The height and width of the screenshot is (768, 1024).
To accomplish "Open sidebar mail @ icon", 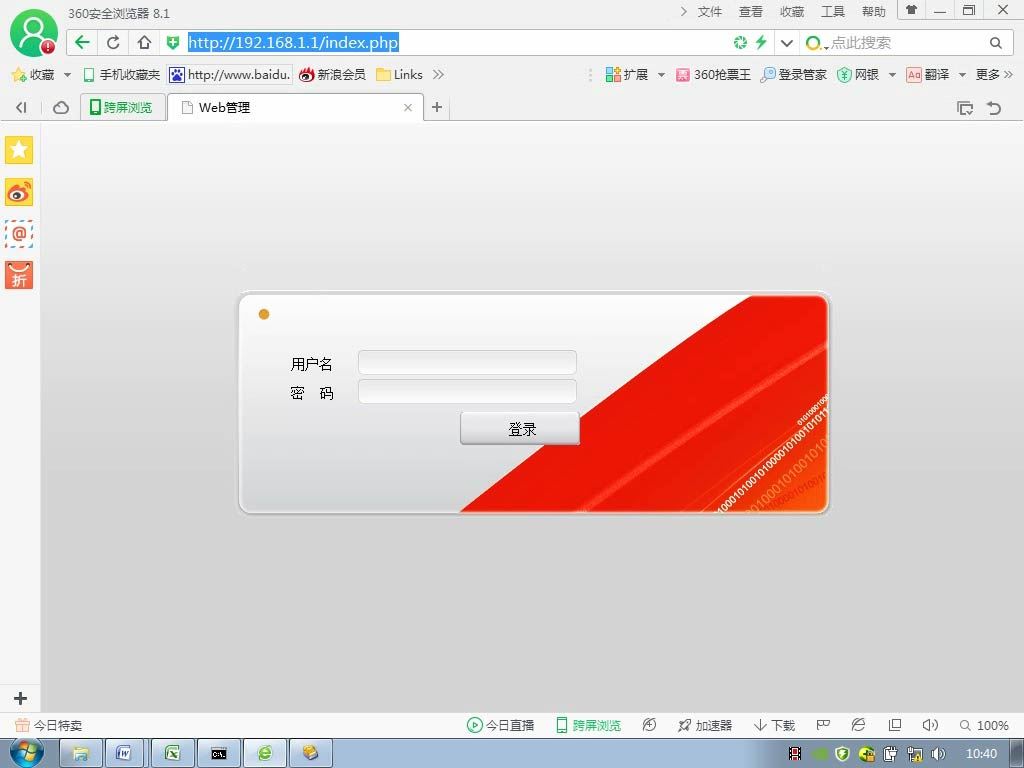I will coord(19,234).
